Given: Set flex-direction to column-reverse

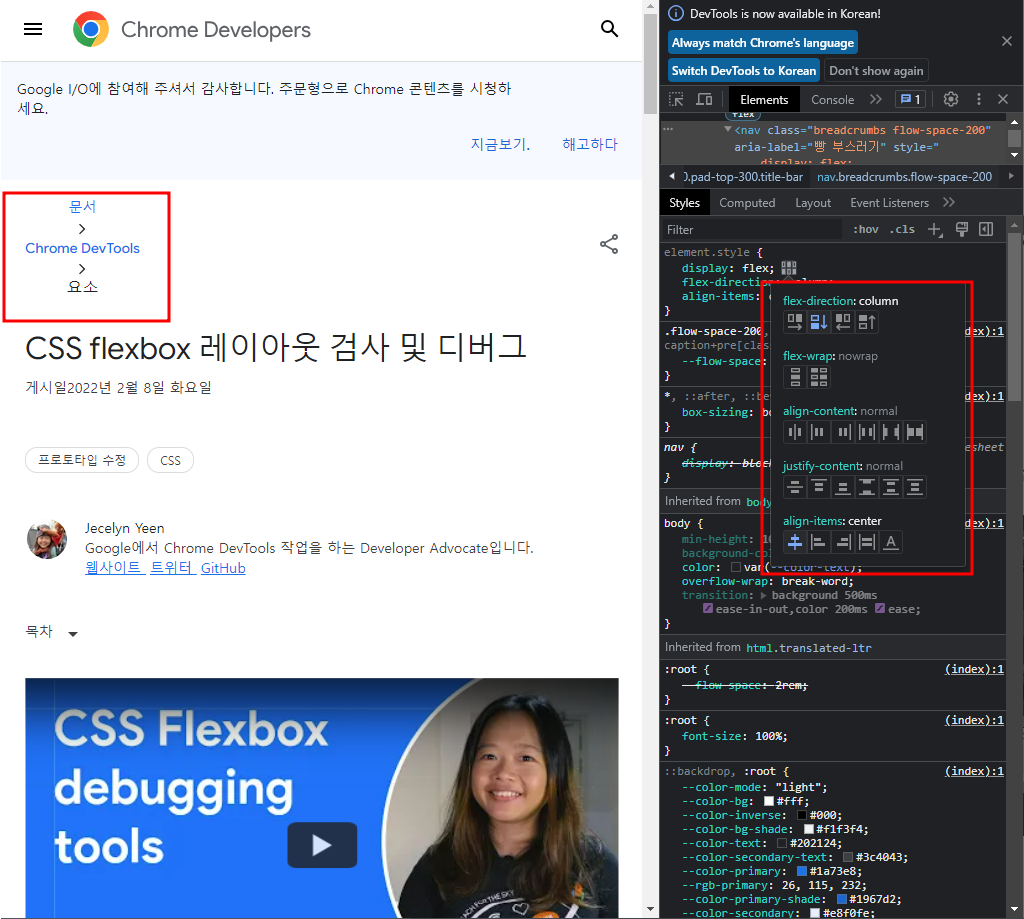Looking at the screenshot, I should pos(867,322).
